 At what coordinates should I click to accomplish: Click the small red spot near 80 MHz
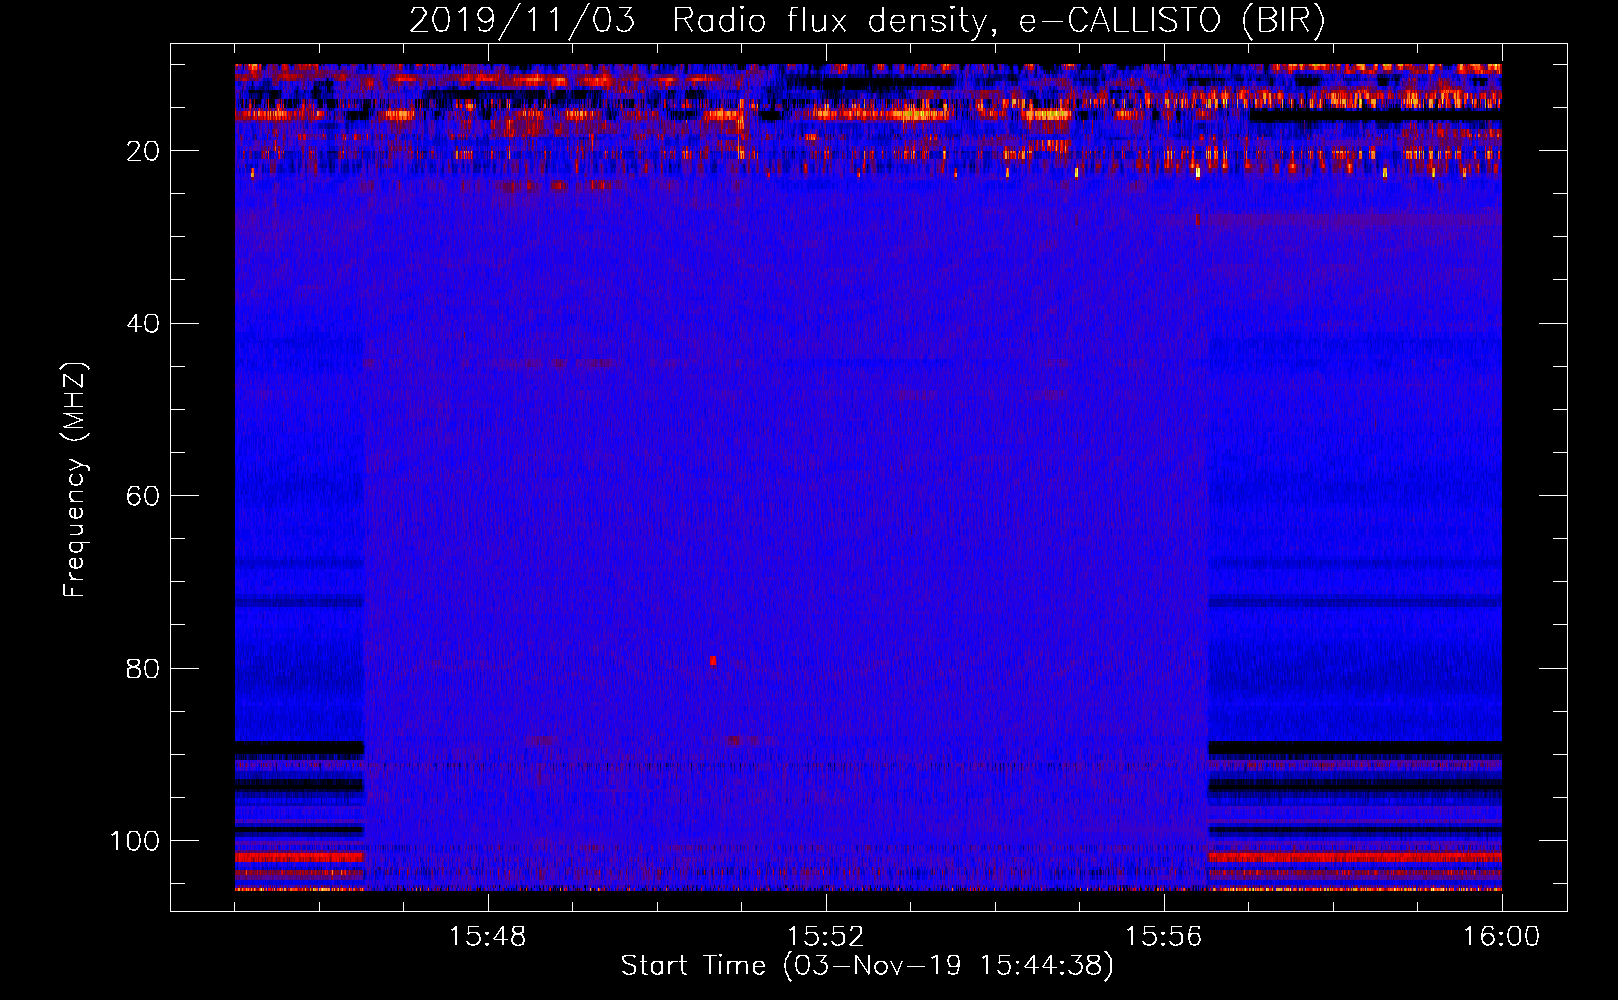pos(713,661)
